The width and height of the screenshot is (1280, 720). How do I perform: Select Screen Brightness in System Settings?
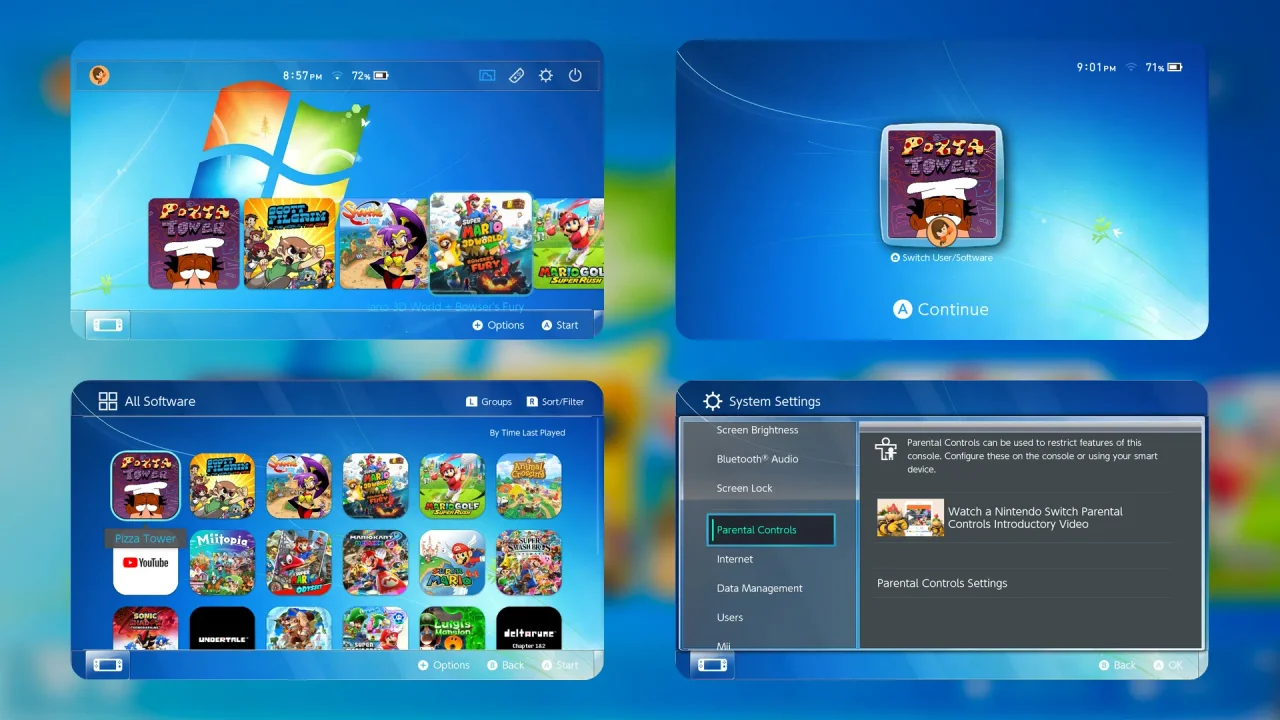[758, 430]
